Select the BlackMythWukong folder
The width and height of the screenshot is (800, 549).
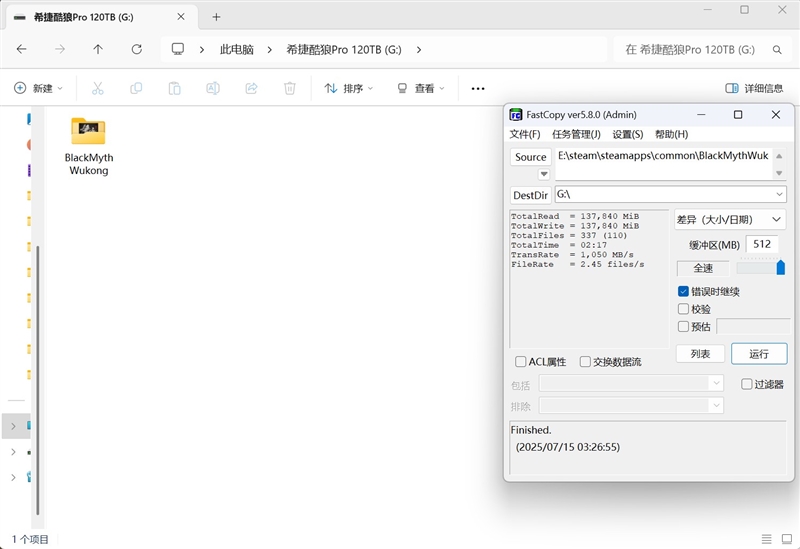pyautogui.click(x=89, y=146)
